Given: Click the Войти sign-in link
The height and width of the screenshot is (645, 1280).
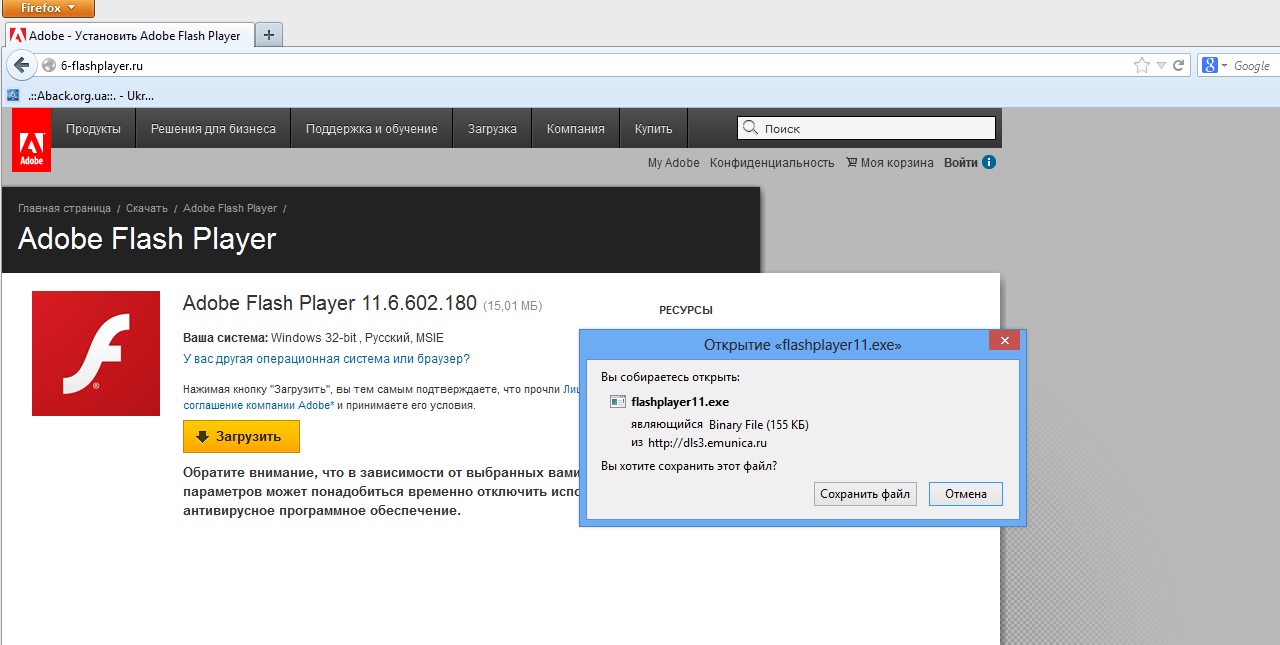Looking at the screenshot, I should pos(961,162).
